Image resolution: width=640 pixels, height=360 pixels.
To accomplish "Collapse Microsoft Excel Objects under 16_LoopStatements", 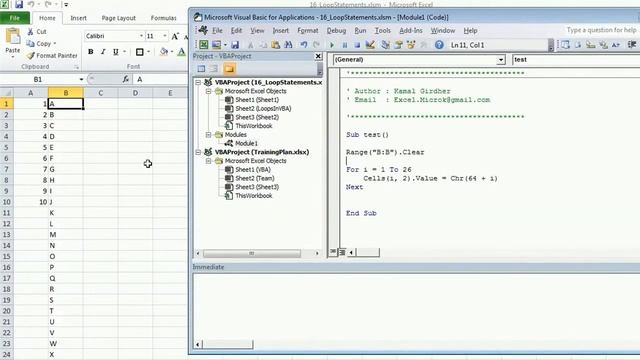I will tap(208, 91).
